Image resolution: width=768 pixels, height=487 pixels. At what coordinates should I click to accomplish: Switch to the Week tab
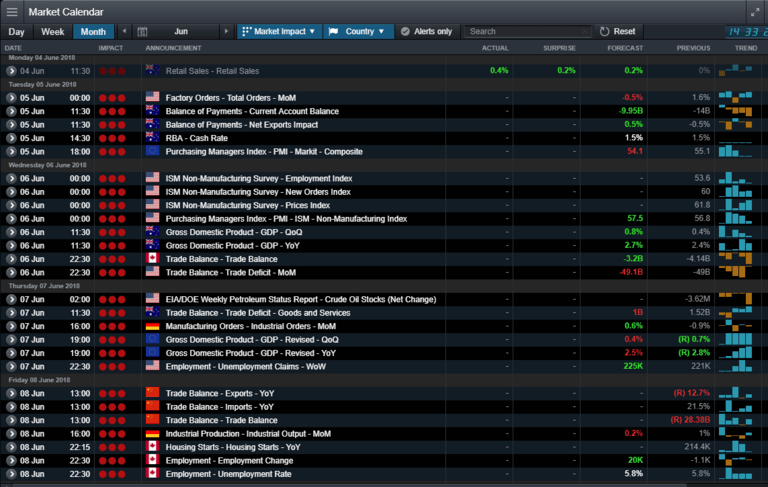coord(52,32)
